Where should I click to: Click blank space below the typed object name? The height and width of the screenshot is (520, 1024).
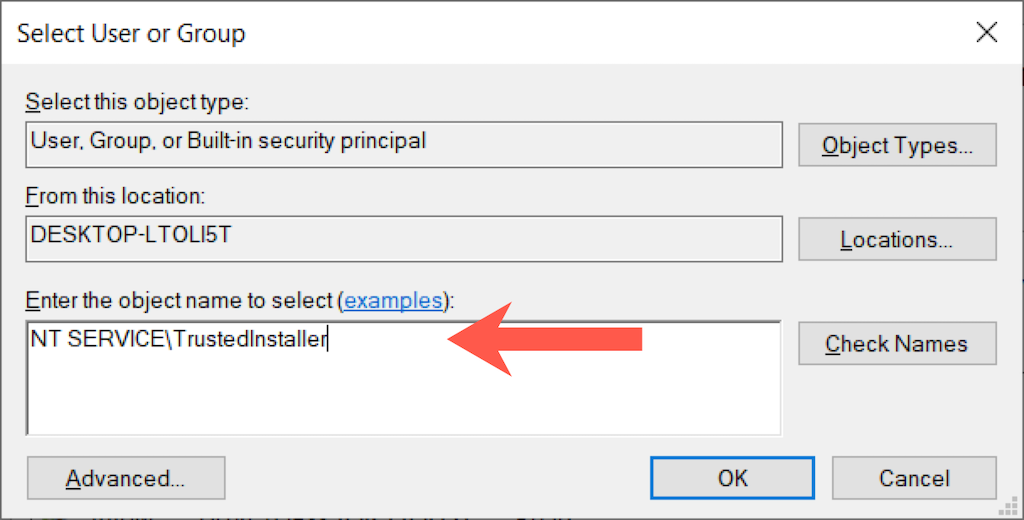click(x=400, y=395)
